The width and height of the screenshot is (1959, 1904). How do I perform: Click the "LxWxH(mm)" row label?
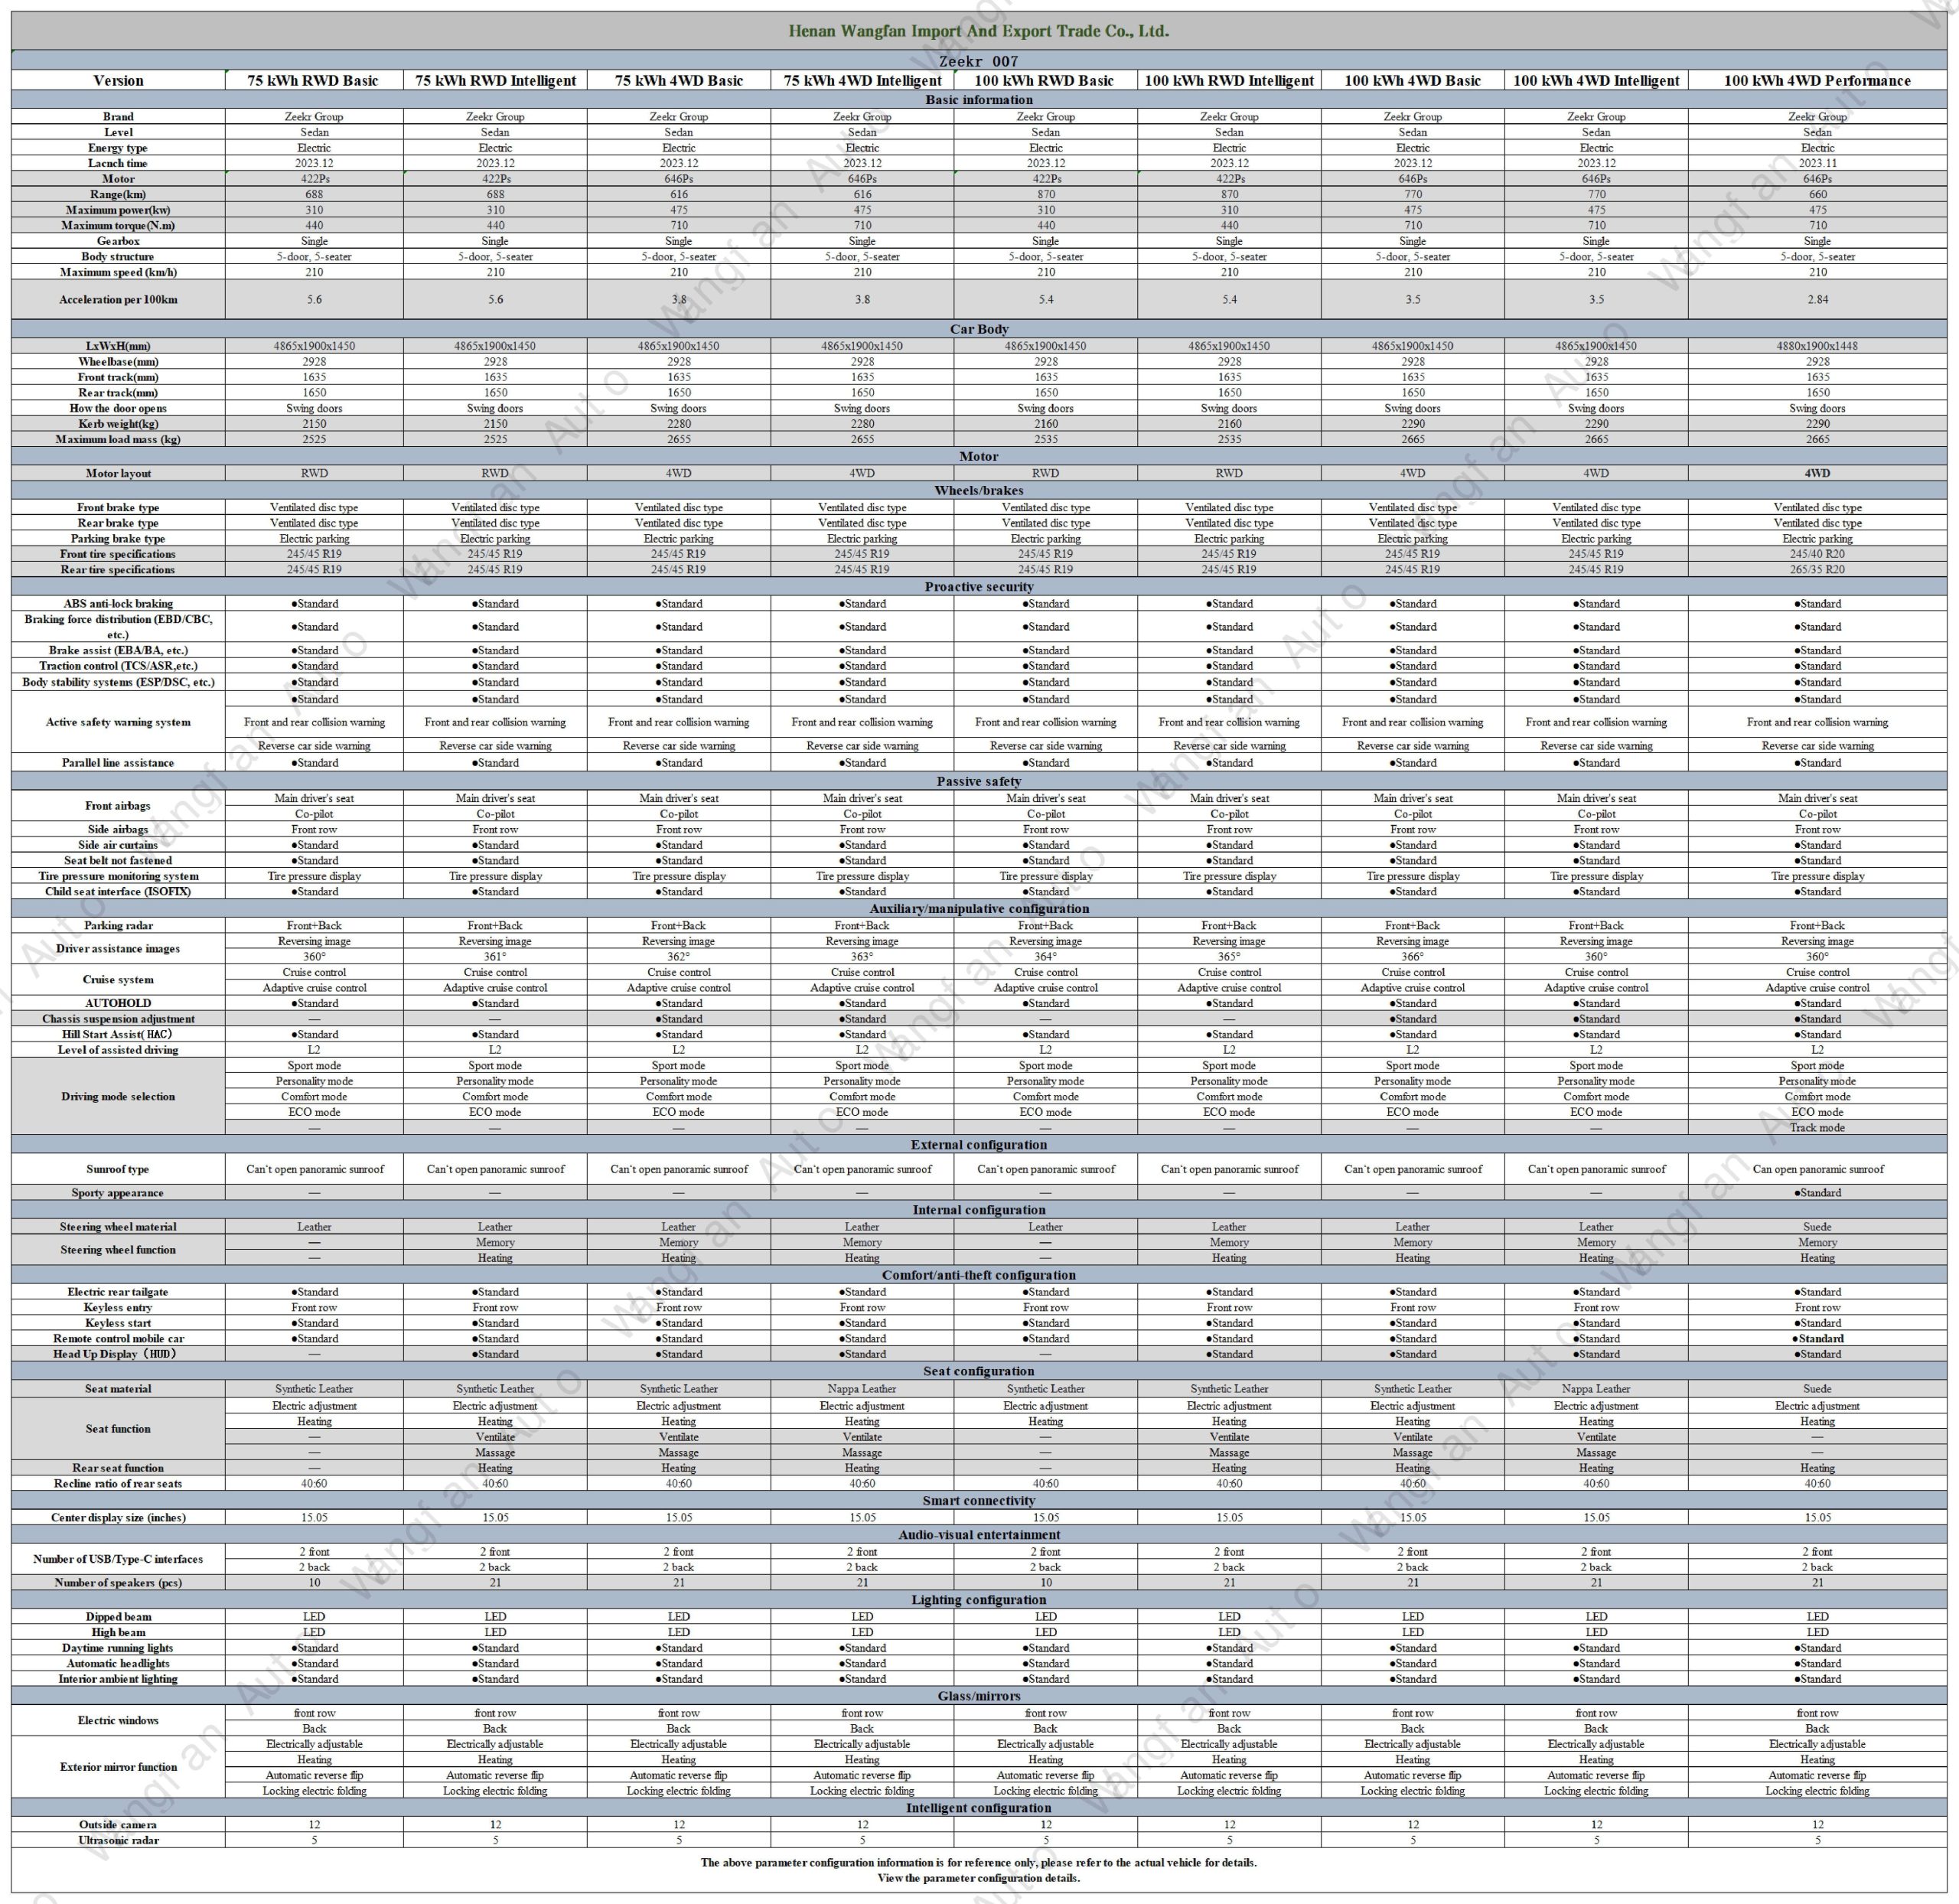click(118, 346)
